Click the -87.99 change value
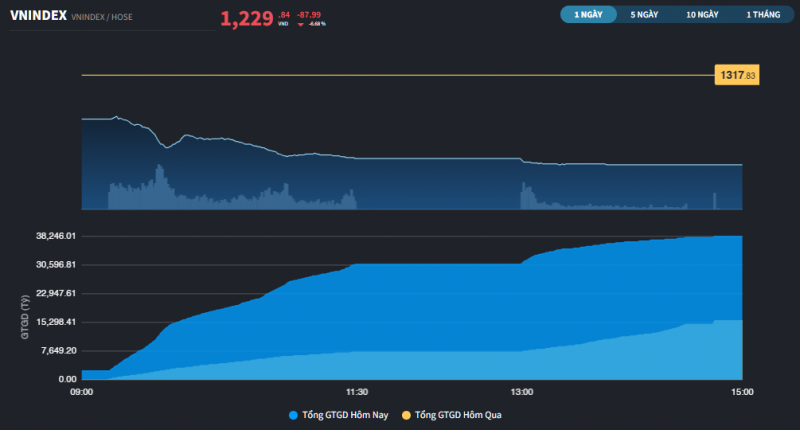This screenshot has height=430, width=800. tap(309, 14)
